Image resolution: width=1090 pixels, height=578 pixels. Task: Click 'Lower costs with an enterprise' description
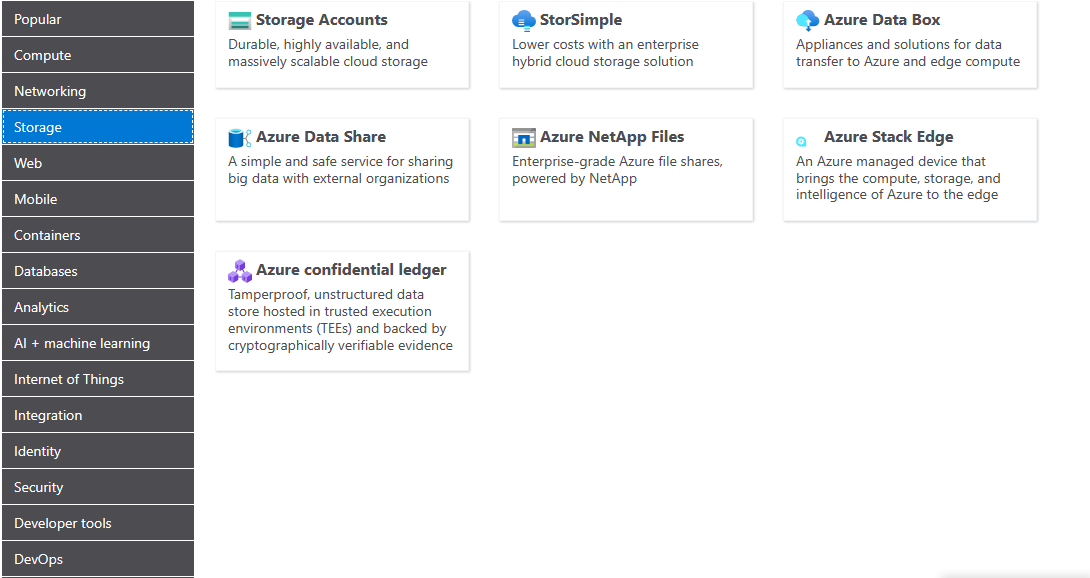(605, 53)
